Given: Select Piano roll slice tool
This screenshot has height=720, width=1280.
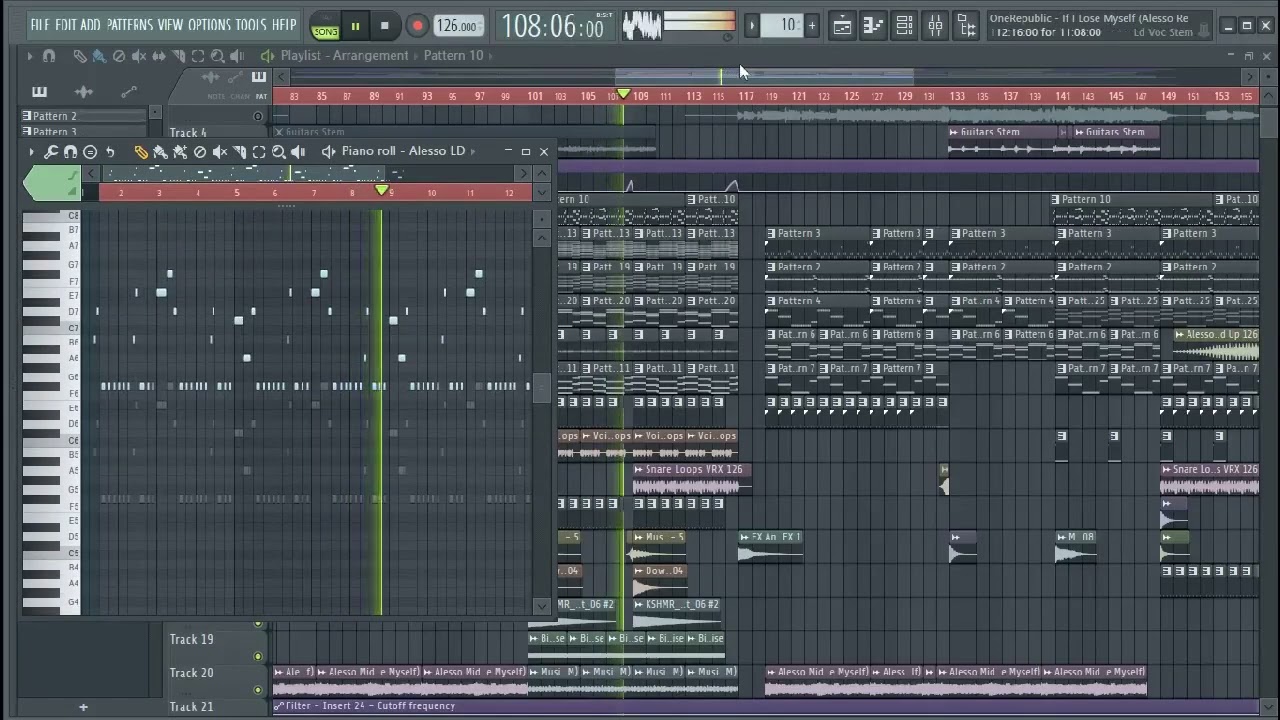Looking at the screenshot, I should tap(240, 152).
